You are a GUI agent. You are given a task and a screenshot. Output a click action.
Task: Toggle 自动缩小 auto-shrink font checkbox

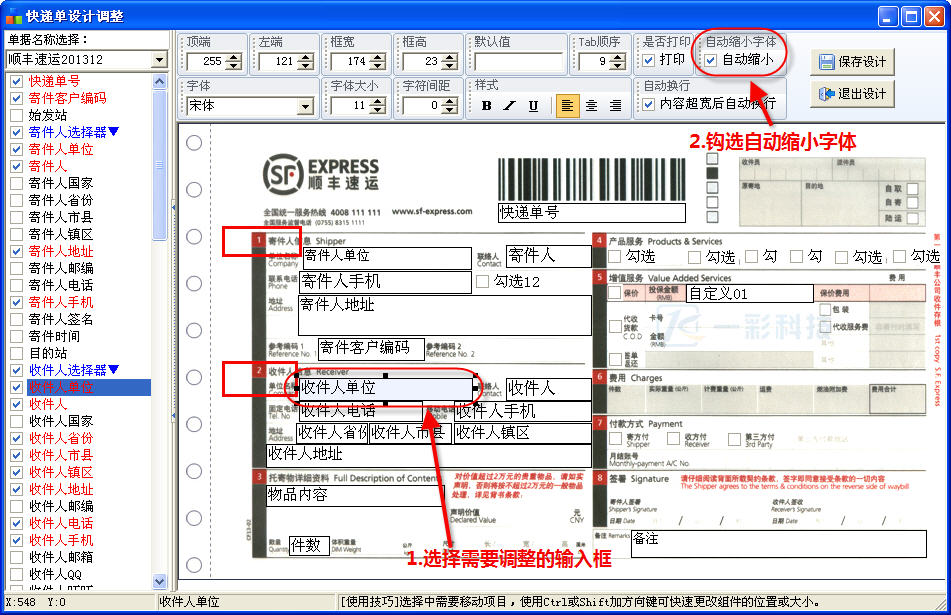[711, 60]
